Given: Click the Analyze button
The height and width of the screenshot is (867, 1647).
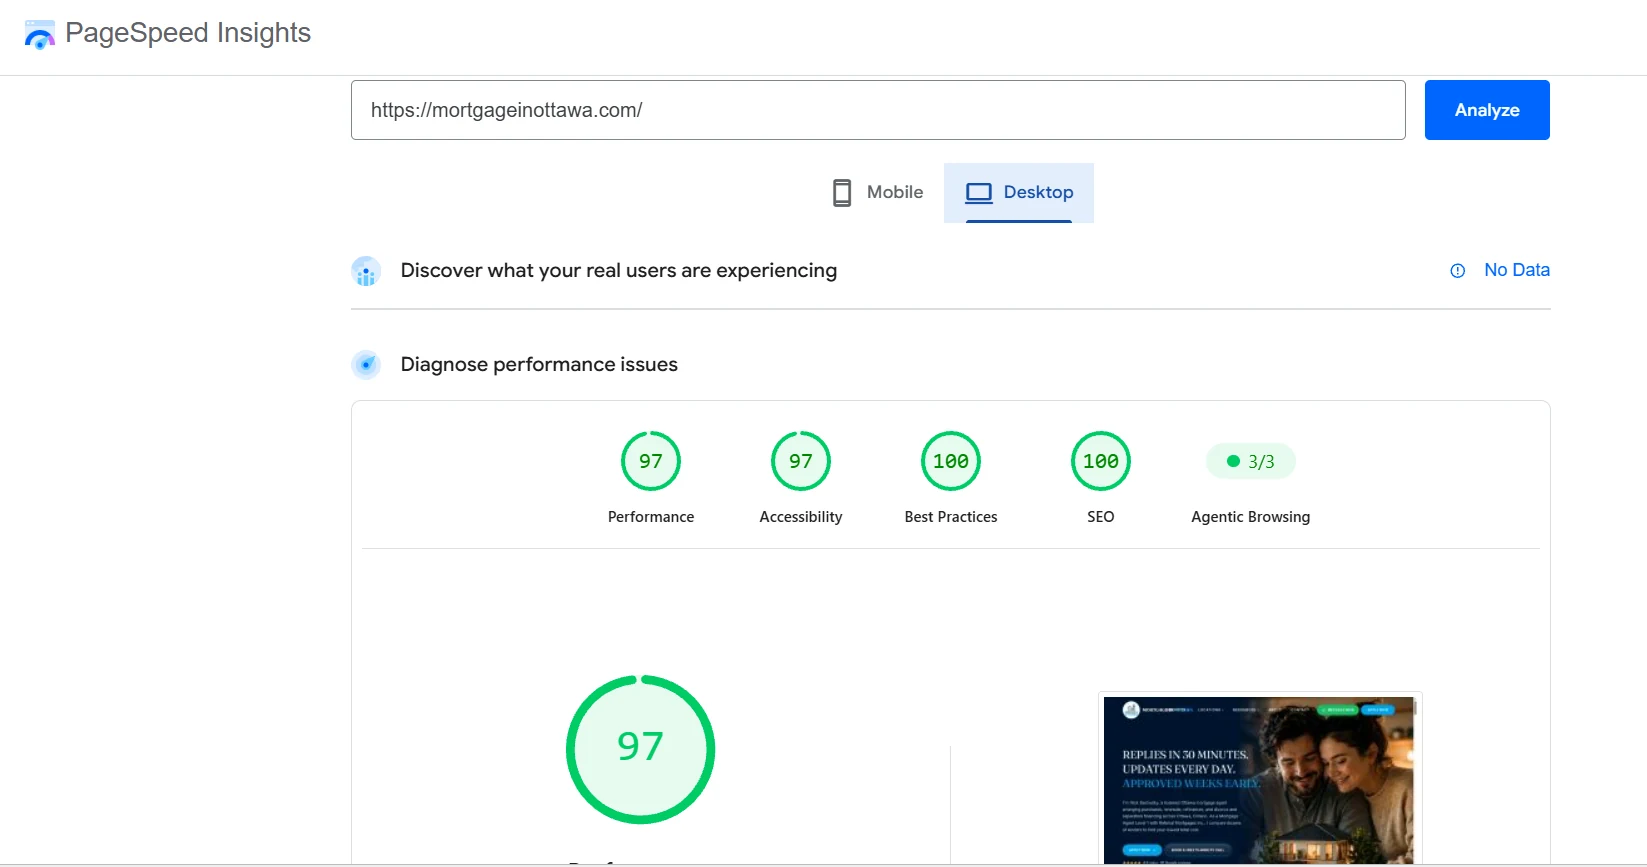Looking at the screenshot, I should click(1487, 110).
